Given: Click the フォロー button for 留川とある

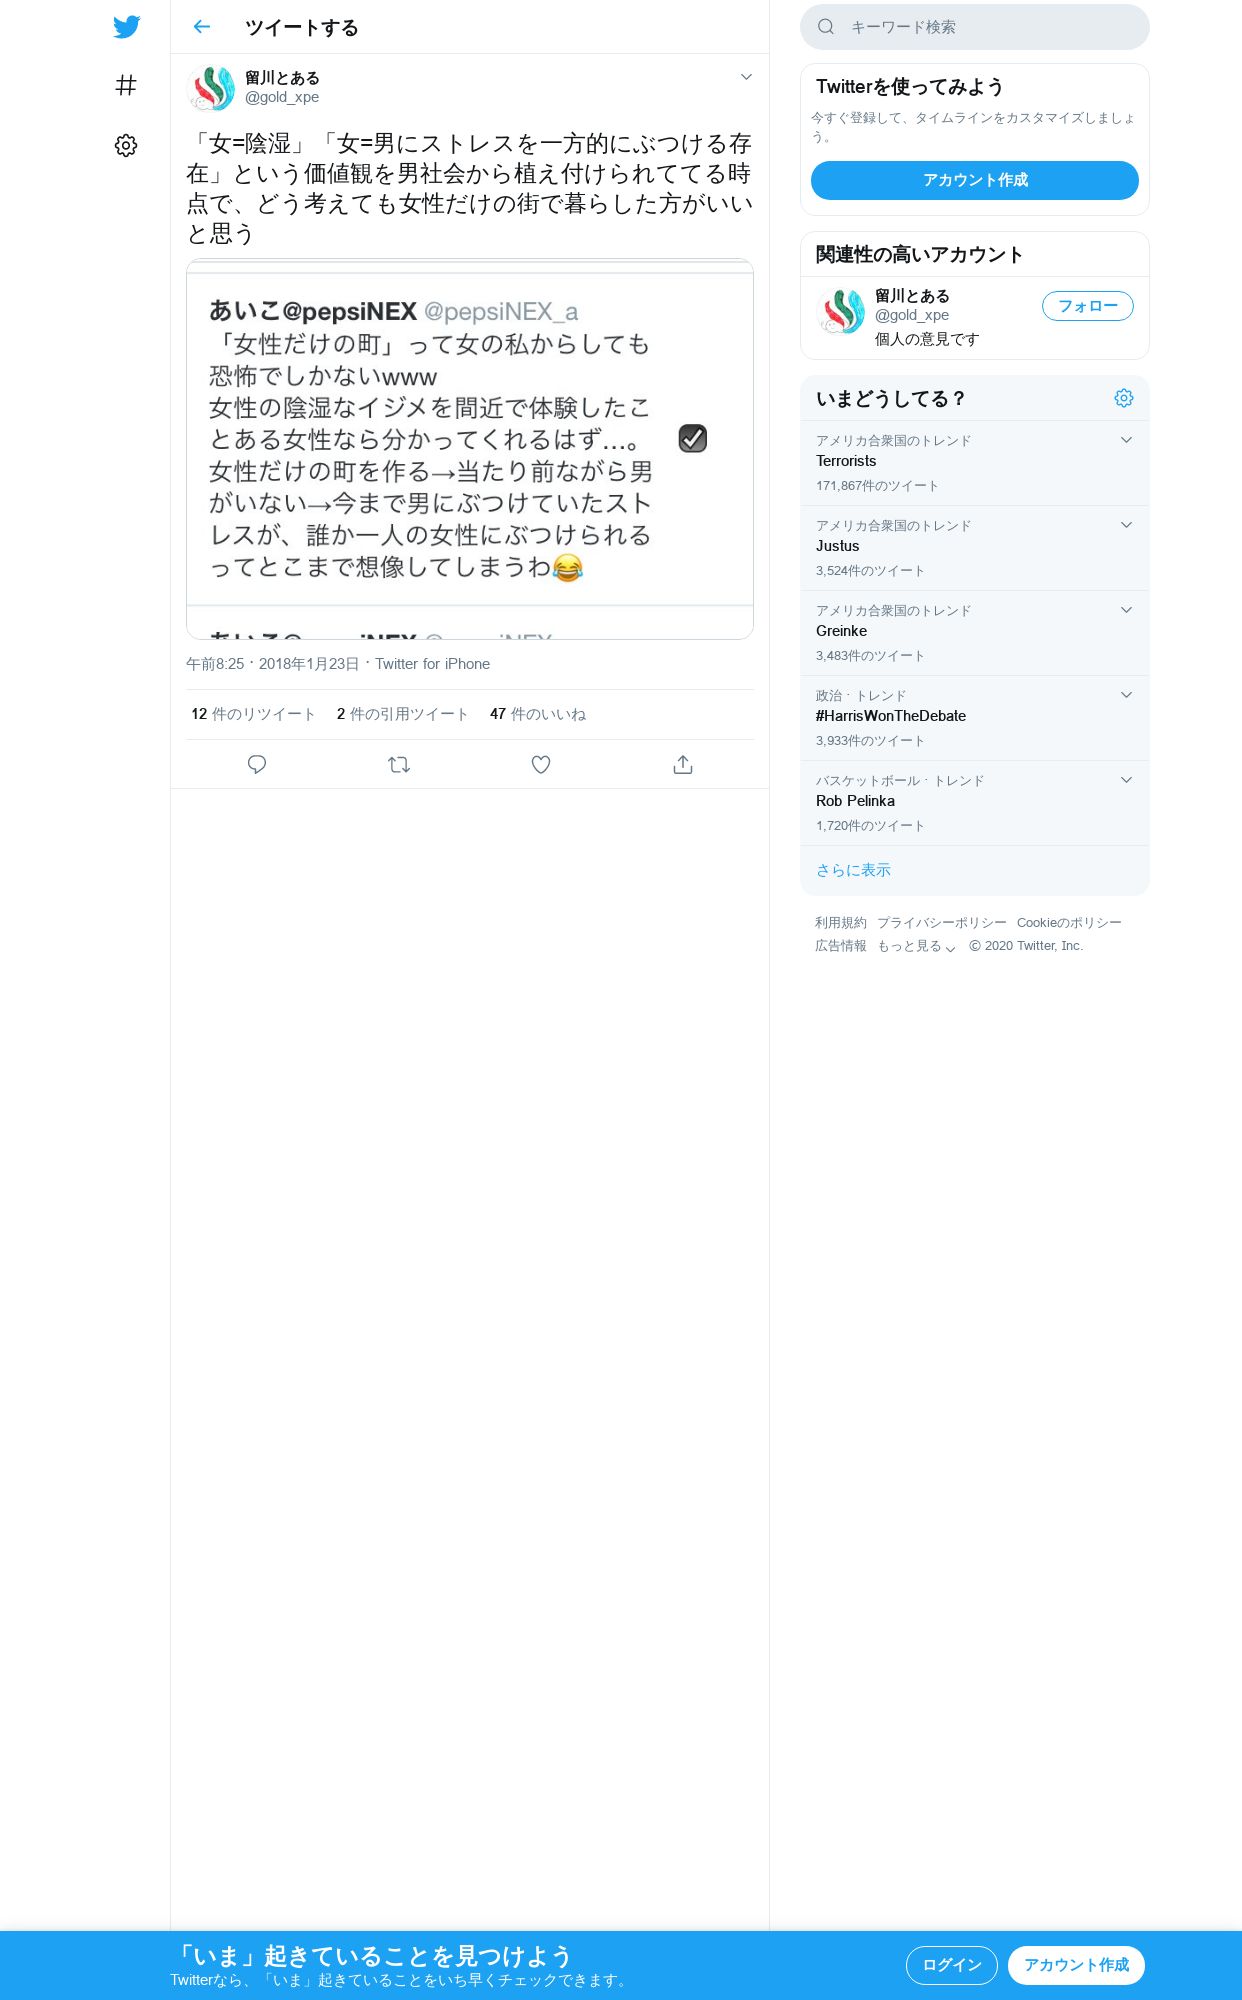Looking at the screenshot, I should tap(1088, 306).
